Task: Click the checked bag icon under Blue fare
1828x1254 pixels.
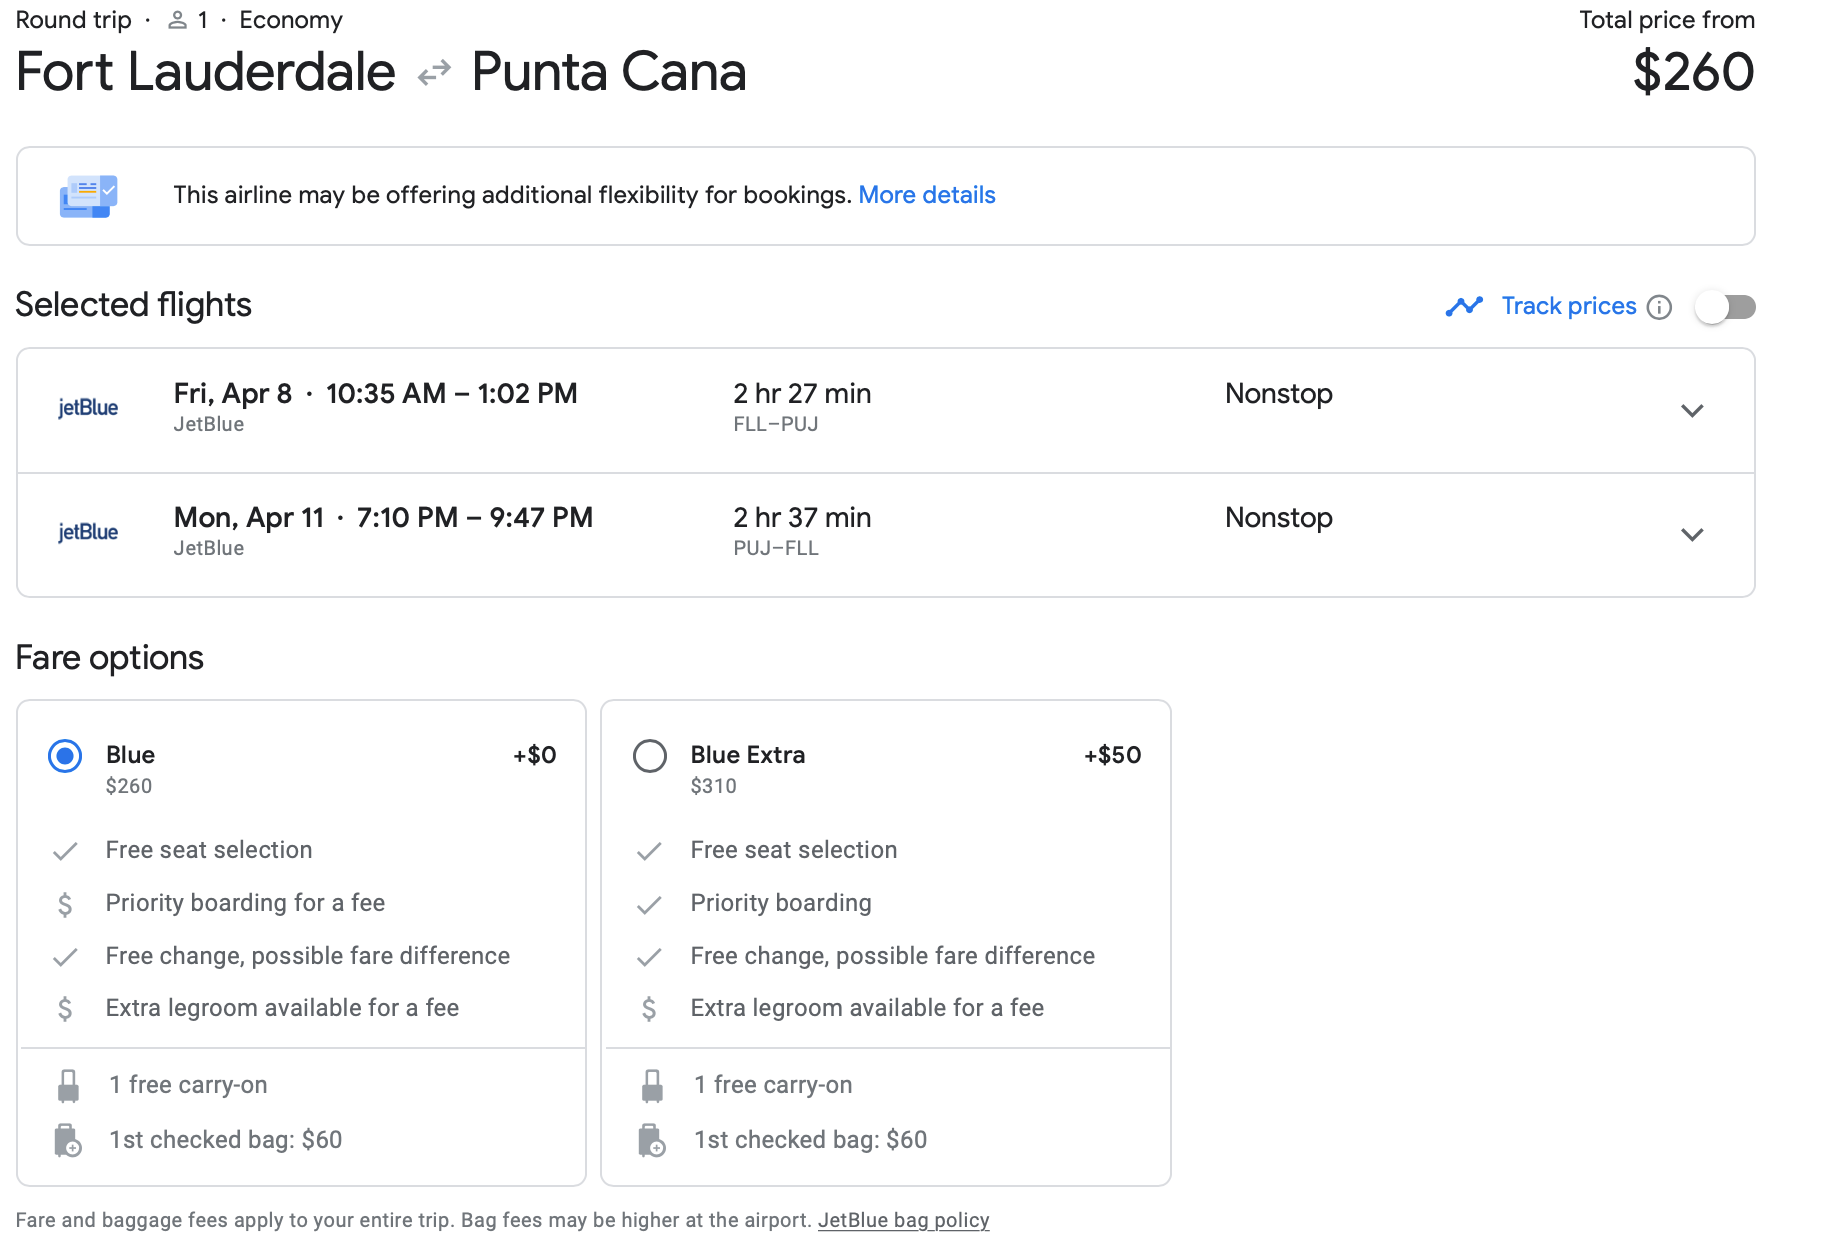Action: tap(67, 1140)
